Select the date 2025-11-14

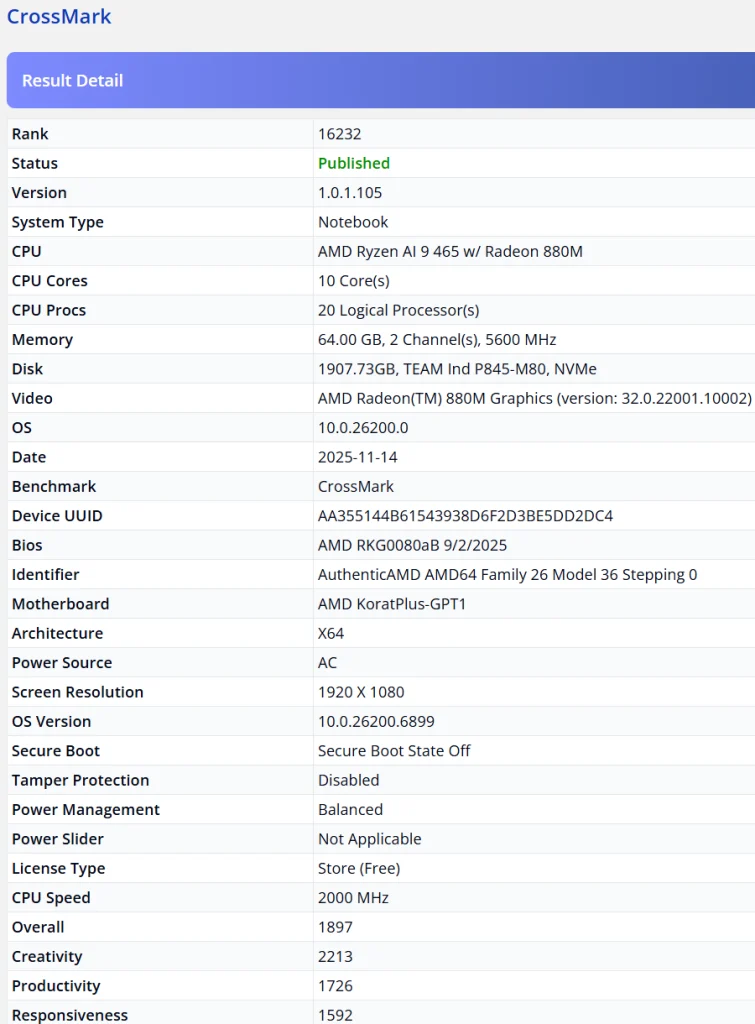coord(354,457)
